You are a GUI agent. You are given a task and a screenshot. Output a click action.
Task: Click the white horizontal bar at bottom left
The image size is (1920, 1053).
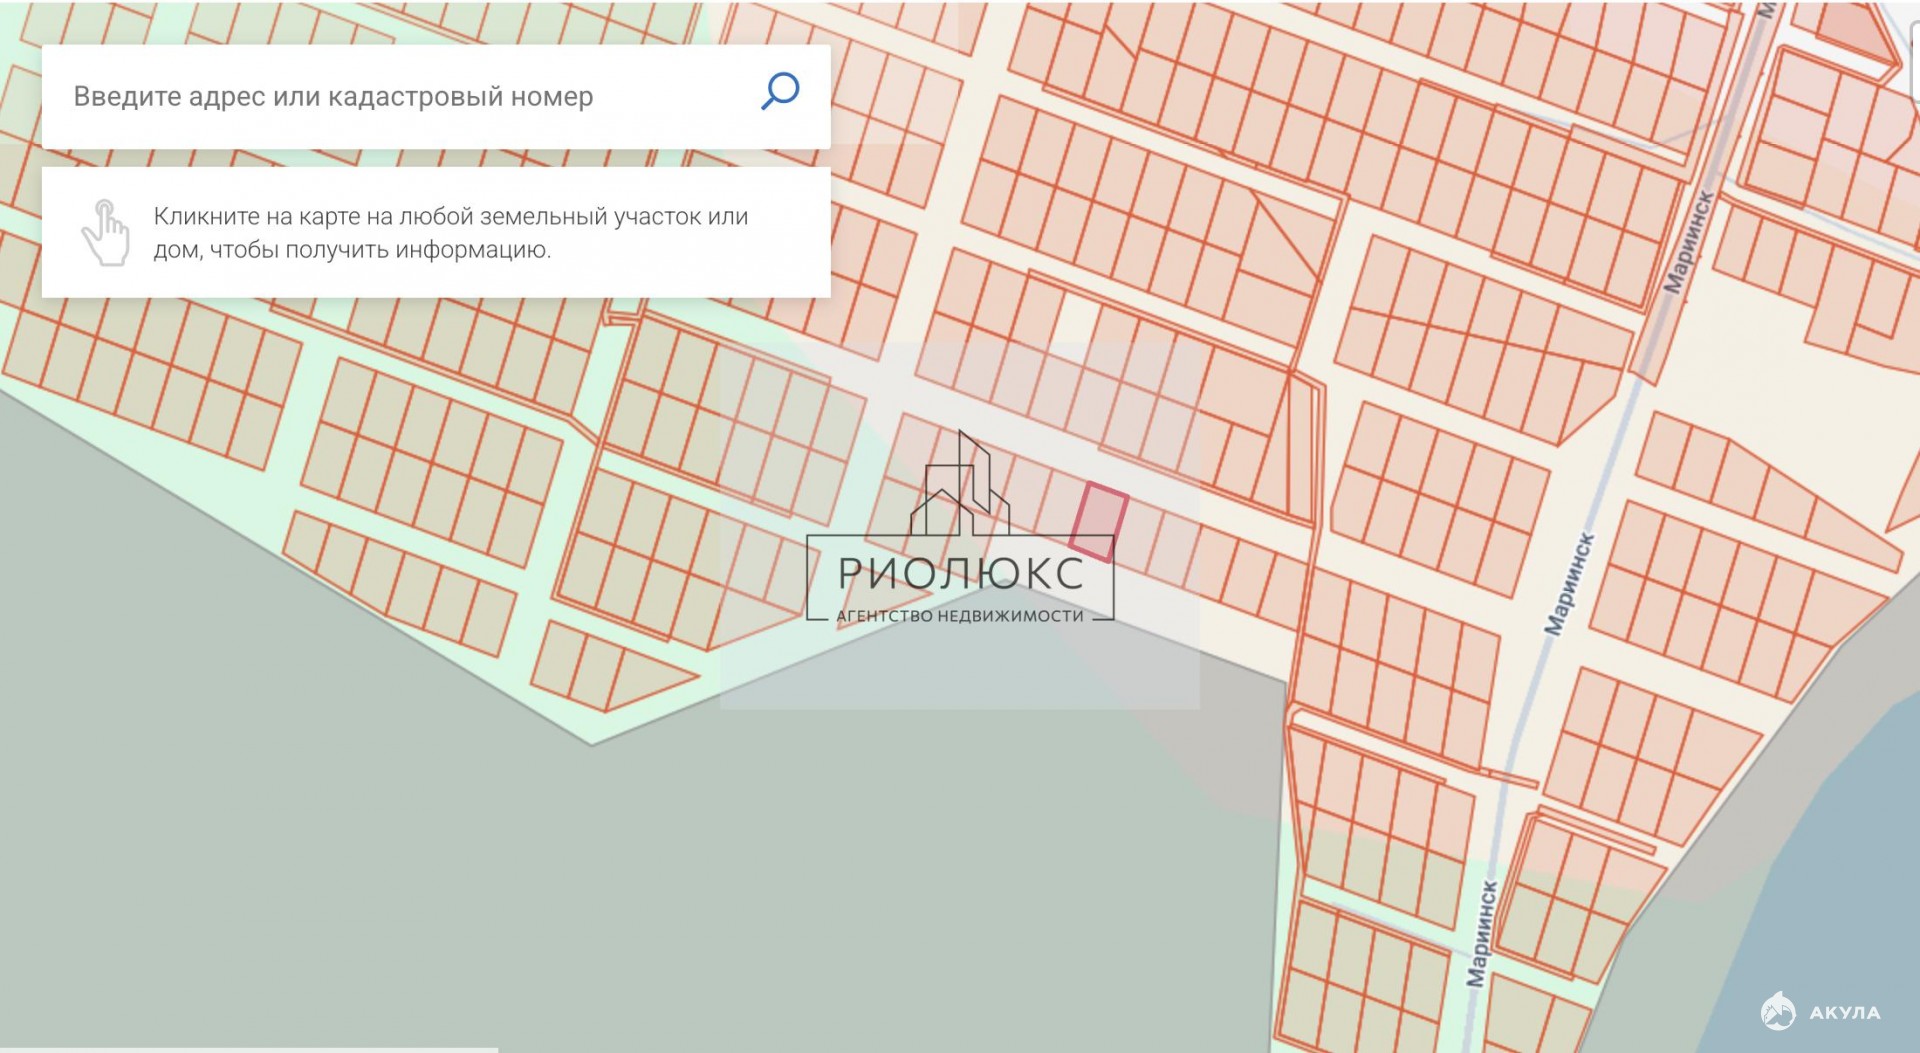249,1049
